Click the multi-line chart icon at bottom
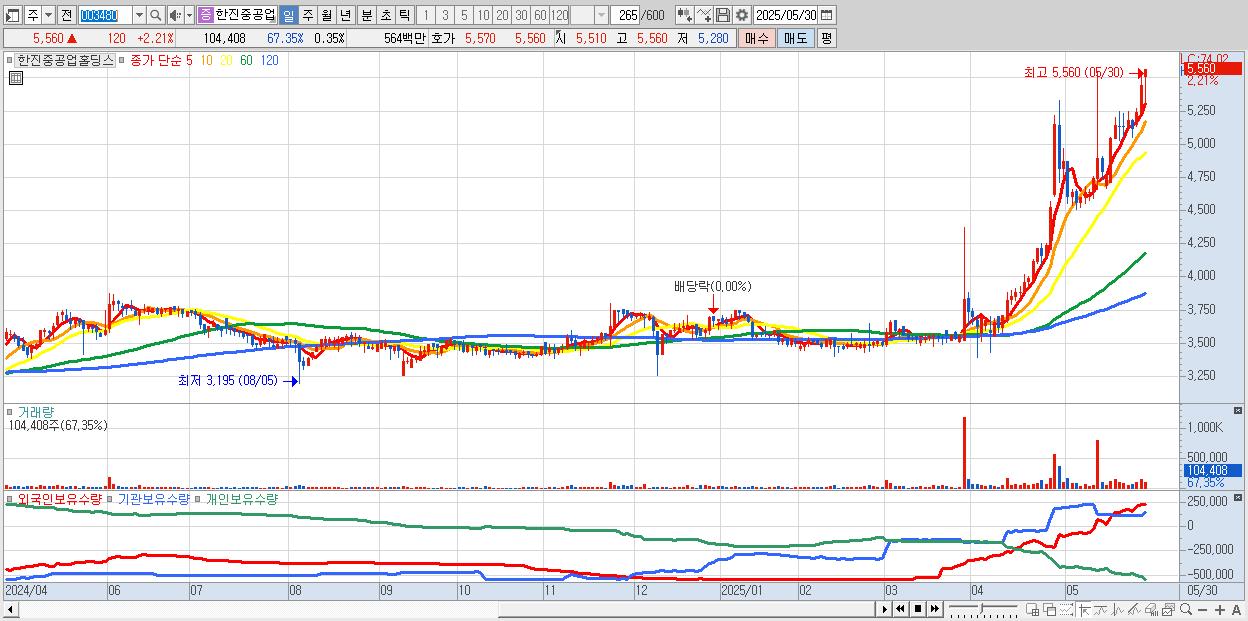Image resolution: width=1248 pixels, height=621 pixels. 1134,609
